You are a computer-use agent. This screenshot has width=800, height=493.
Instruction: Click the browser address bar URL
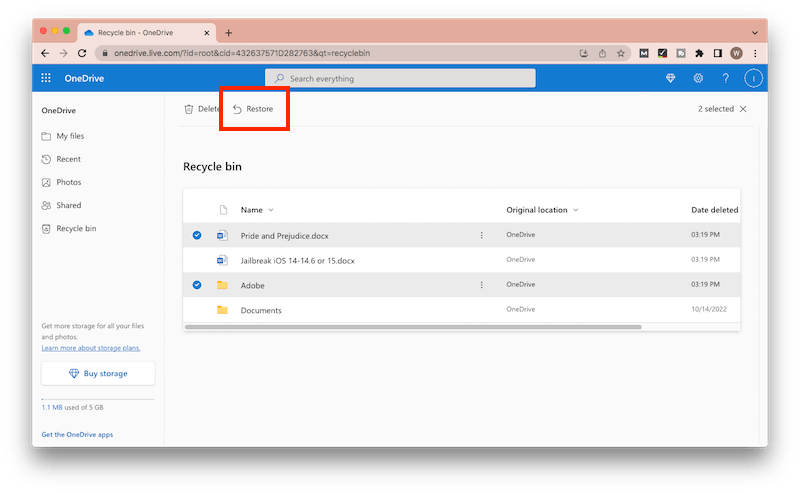click(x=242, y=53)
